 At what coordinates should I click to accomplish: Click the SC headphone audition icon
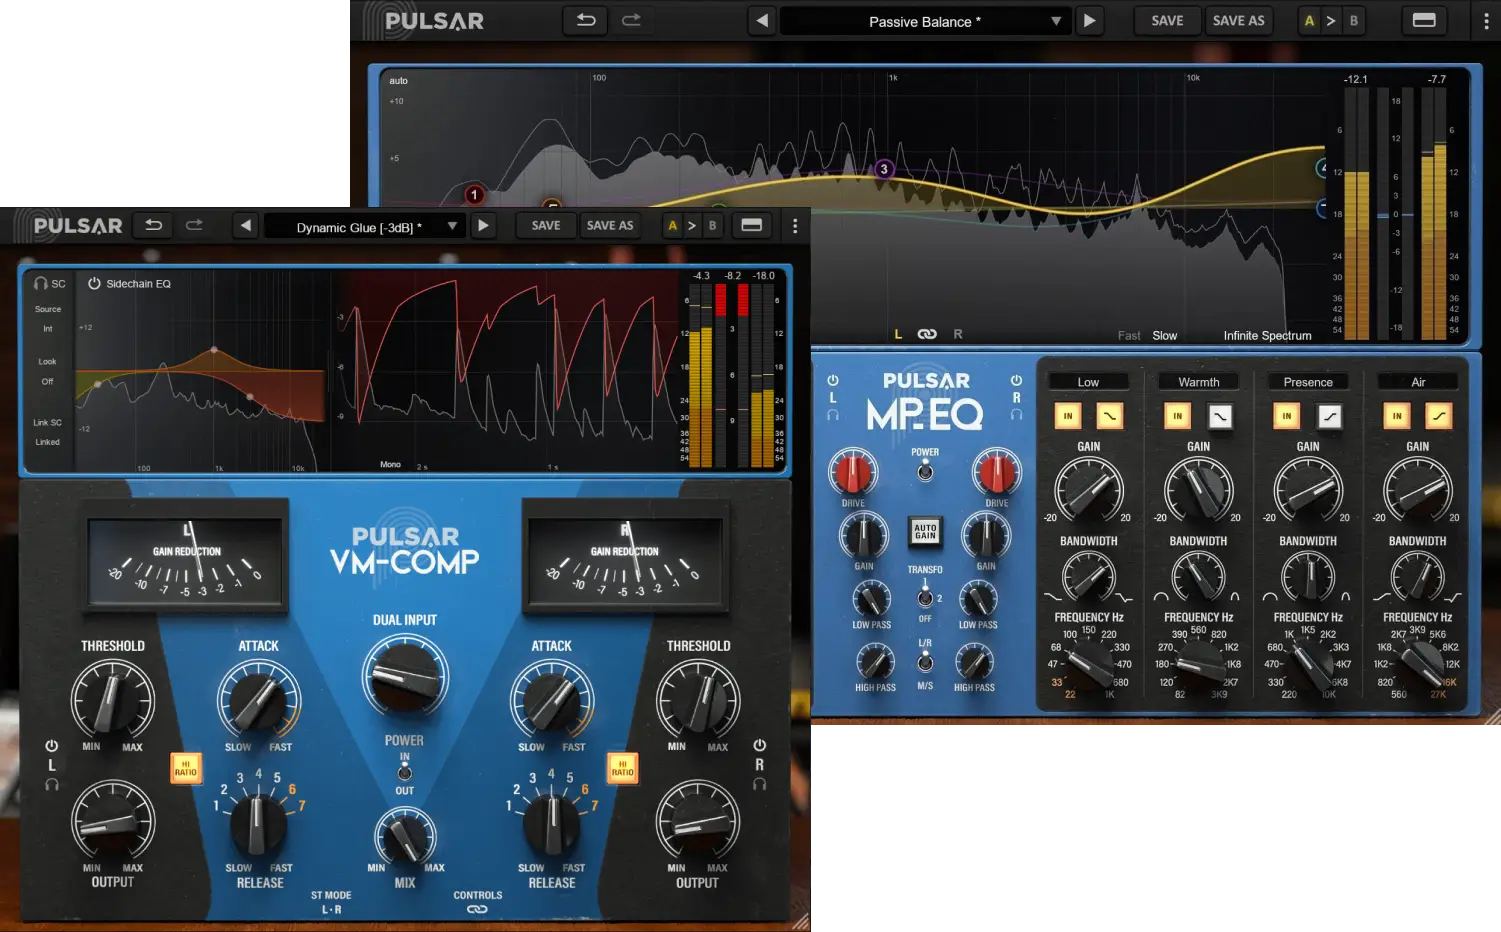pos(41,283)
